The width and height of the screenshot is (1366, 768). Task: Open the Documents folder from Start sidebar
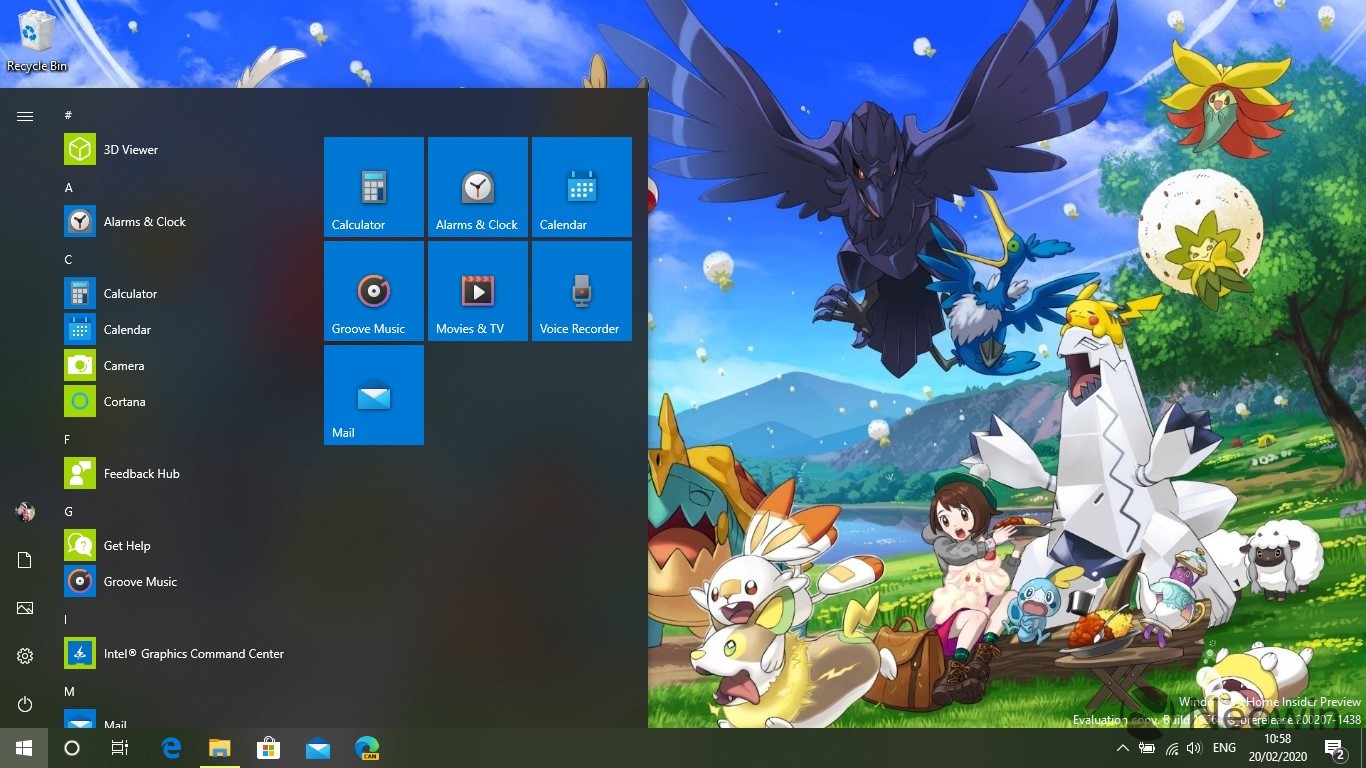click(25, 560)
